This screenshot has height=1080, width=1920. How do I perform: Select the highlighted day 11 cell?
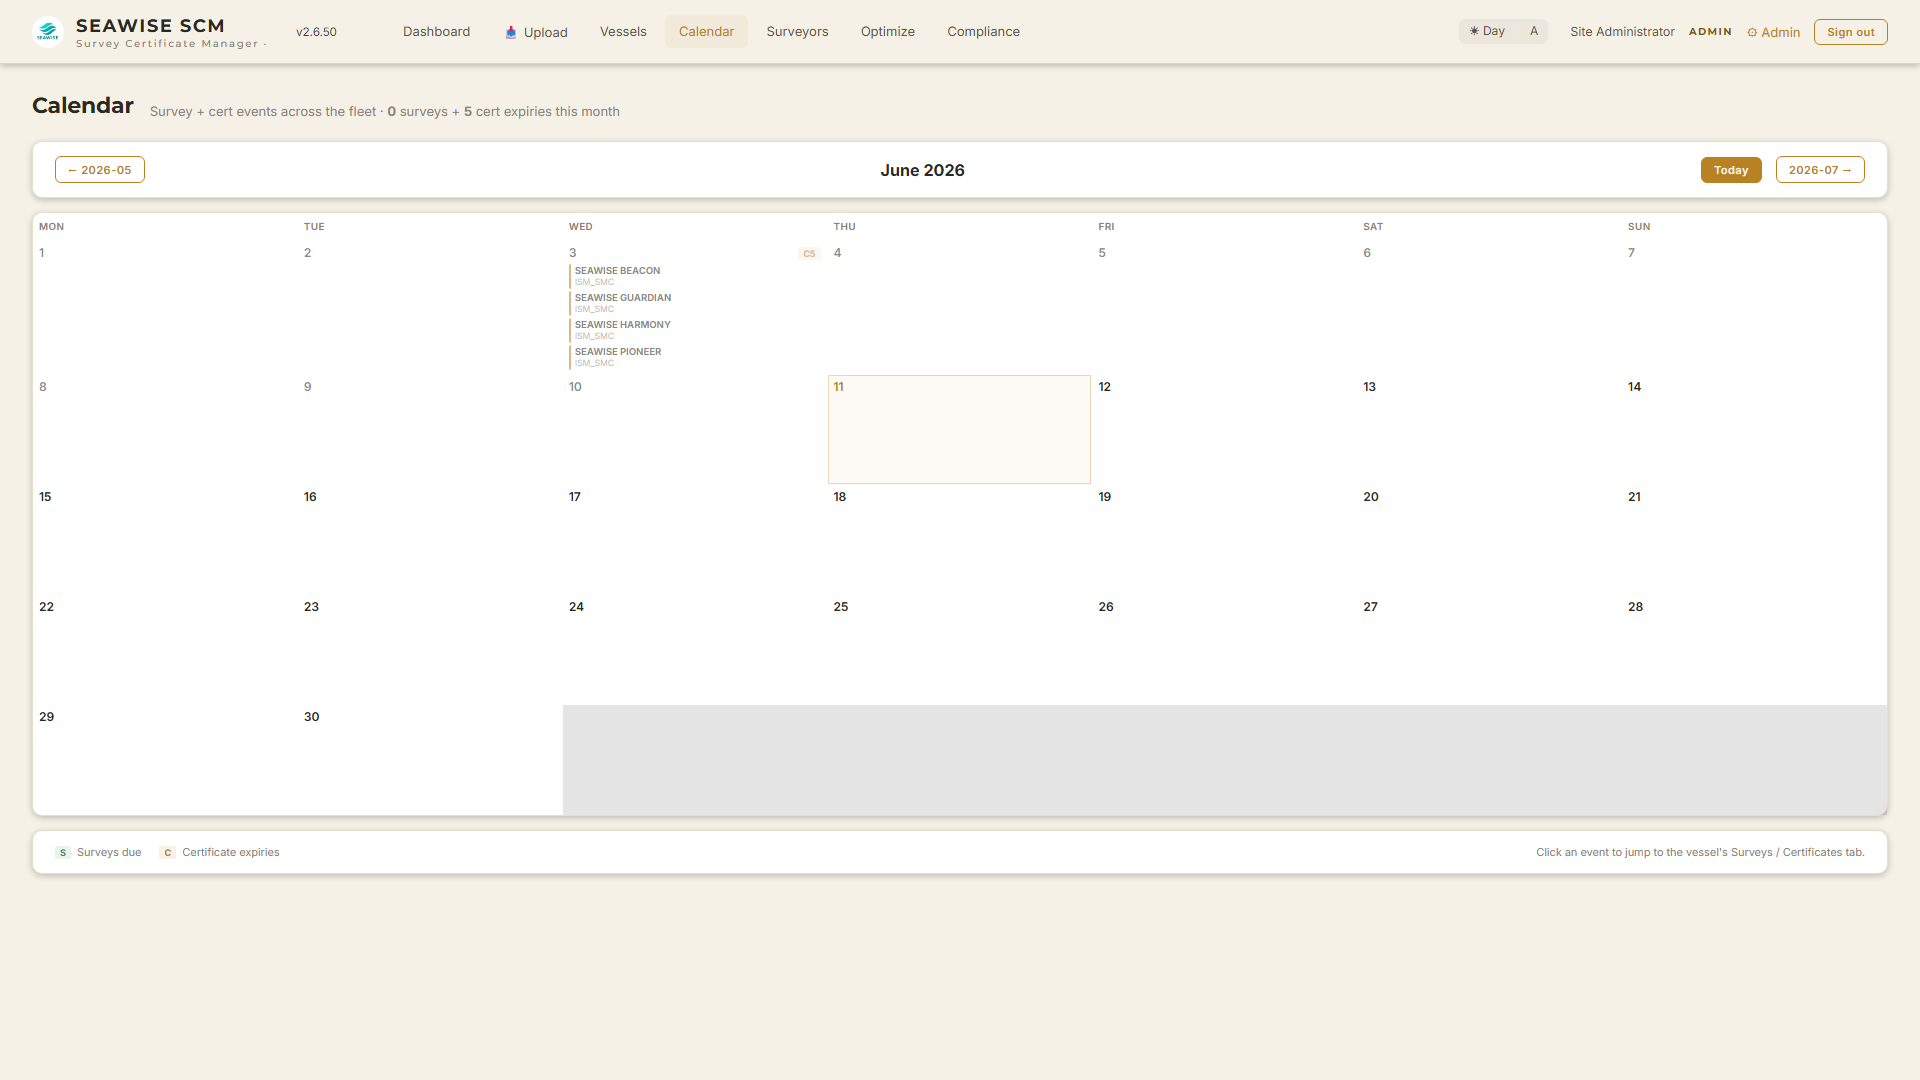pyautogui.click(x=959, y=430)
